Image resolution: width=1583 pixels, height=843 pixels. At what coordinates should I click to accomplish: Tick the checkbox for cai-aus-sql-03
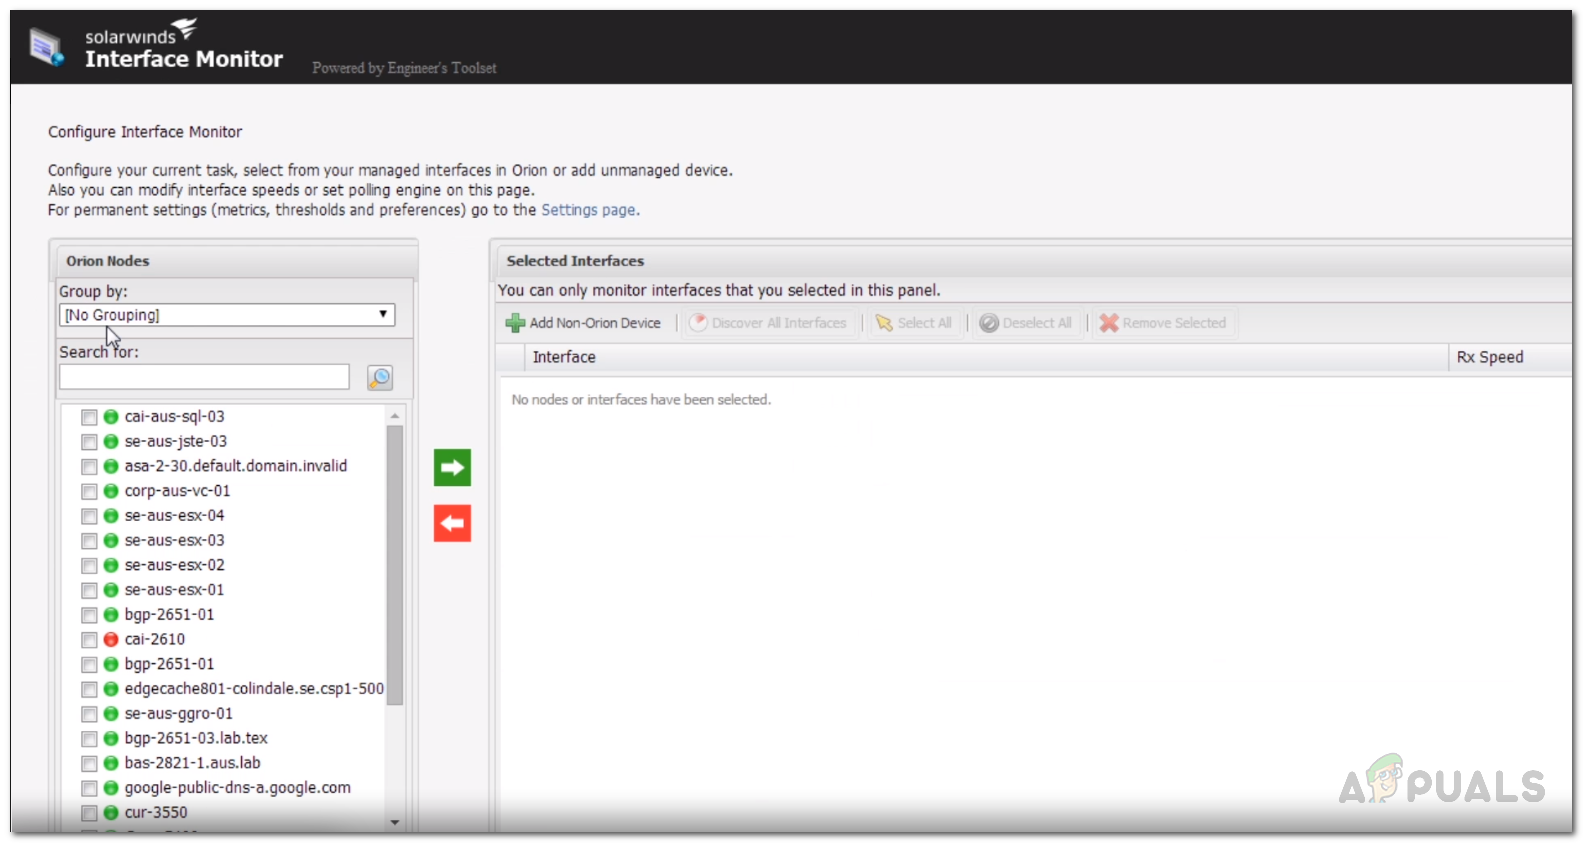[x=89, y=417]
